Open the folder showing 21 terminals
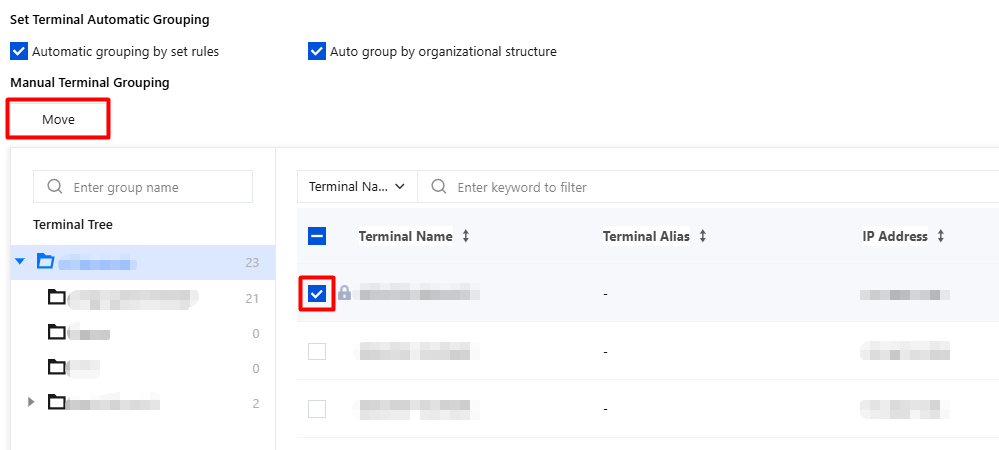 coord(57,297)
